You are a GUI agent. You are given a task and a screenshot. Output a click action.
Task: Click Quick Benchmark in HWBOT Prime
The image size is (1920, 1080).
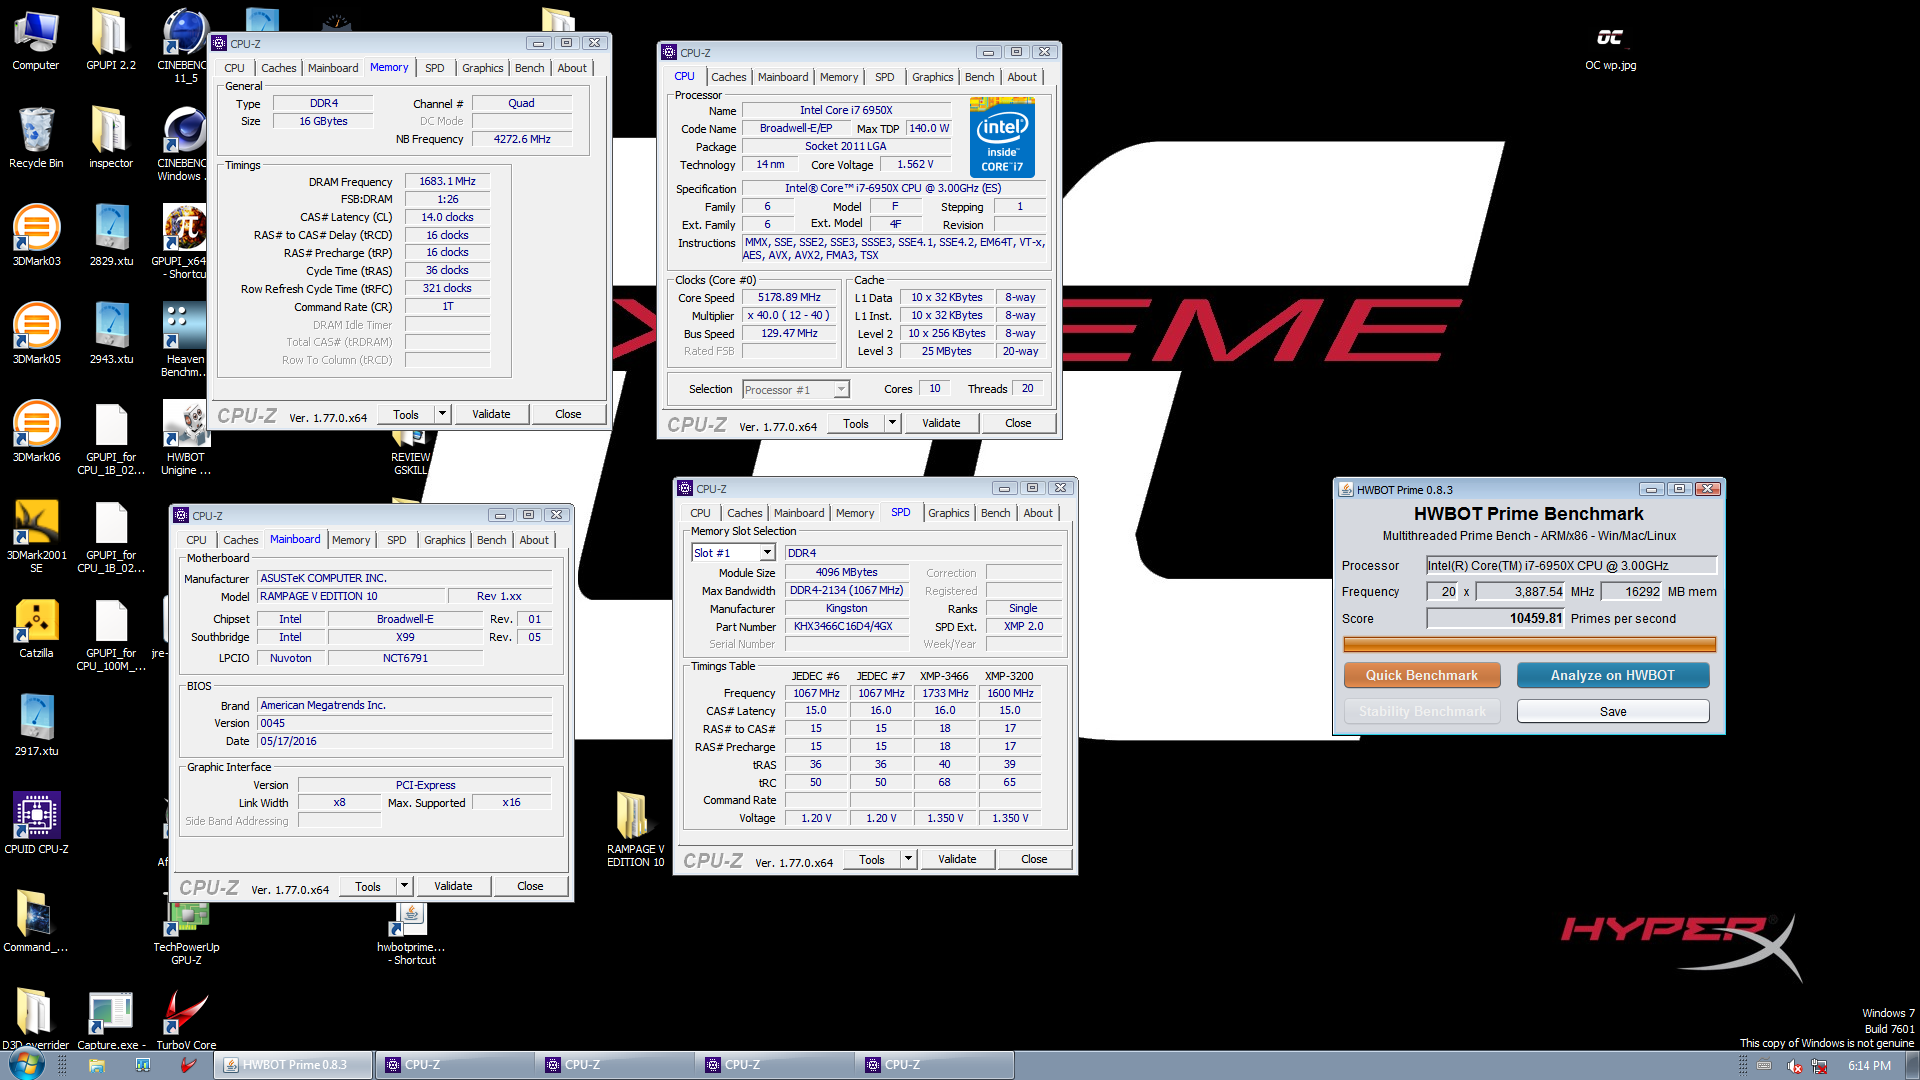pos(1421,675)
